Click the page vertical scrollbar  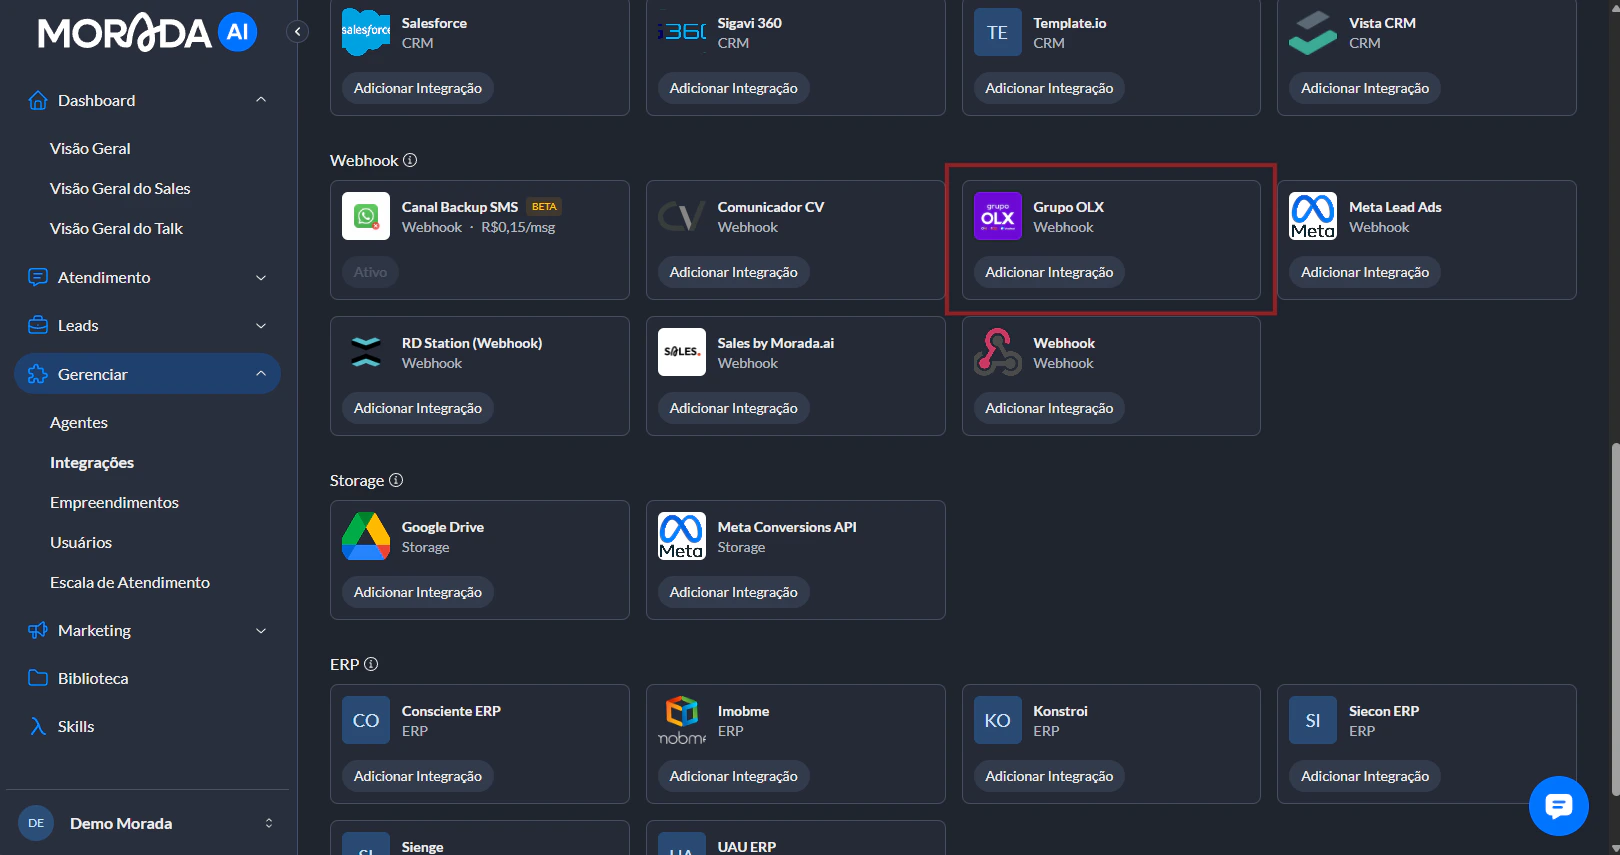click(1614, 620)
